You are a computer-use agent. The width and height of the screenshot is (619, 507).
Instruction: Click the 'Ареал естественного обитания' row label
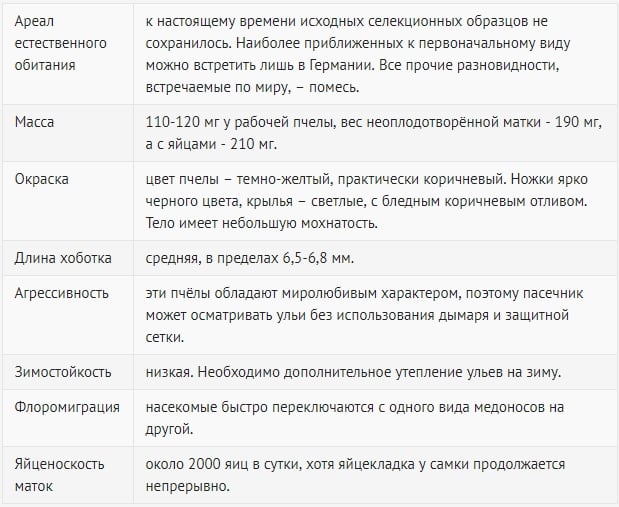coord(60,43)
